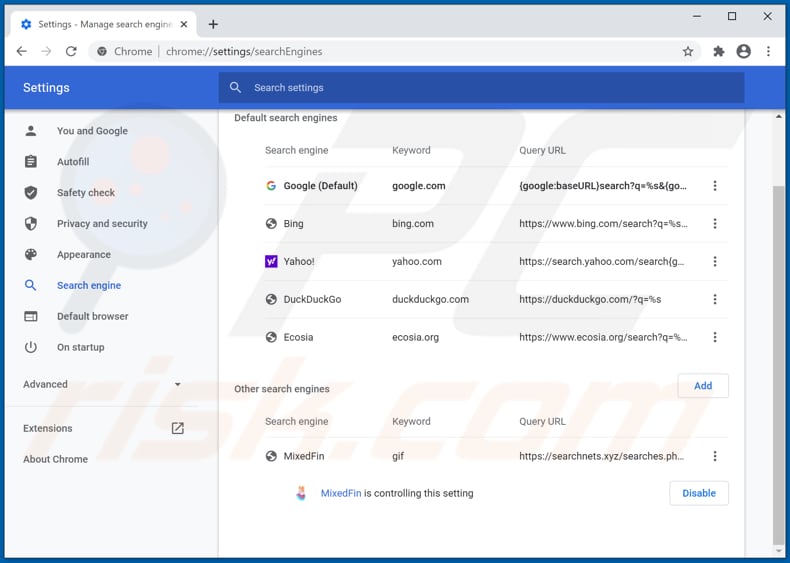Screen dimensions: 790x563
Task: Click the scrollbar up arrow
Action: (x=779, y=117)
